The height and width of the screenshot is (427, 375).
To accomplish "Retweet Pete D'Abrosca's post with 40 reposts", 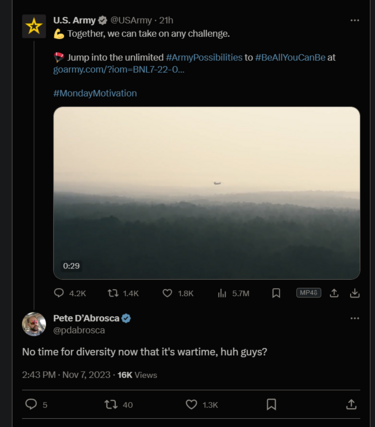I will pyautogui.click(x=118, y=405).
